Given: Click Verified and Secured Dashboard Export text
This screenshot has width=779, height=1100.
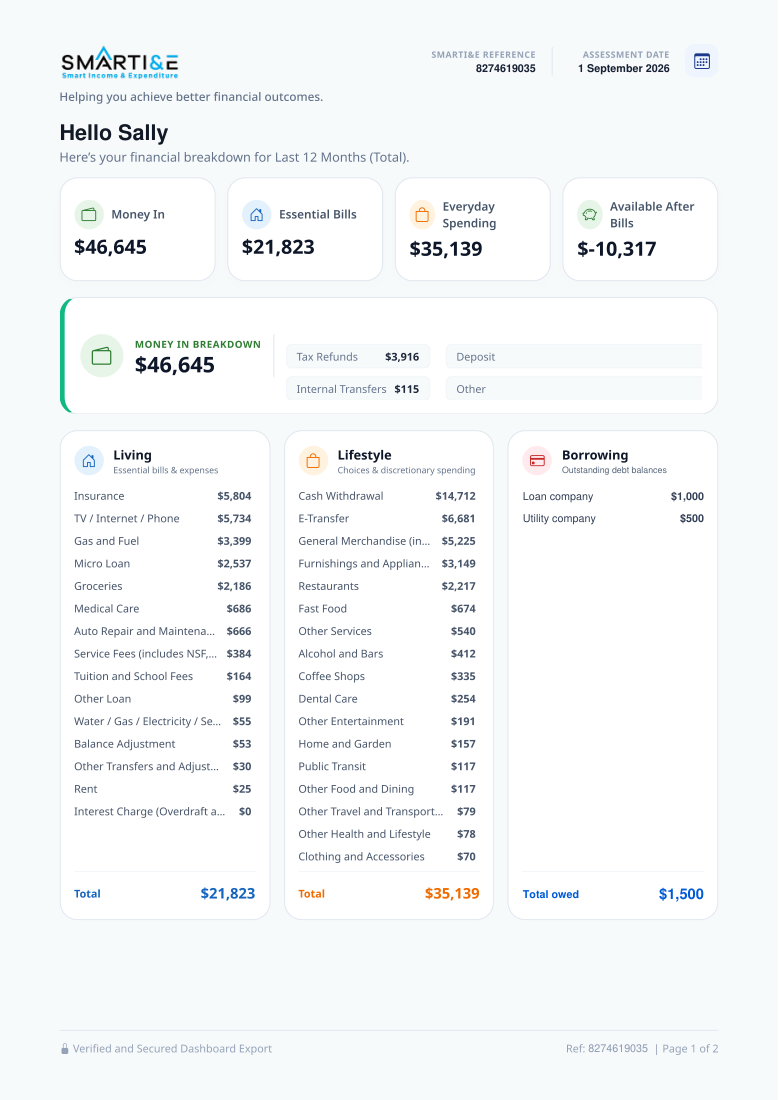Looking at the screenshot, I should [172, 1049].
